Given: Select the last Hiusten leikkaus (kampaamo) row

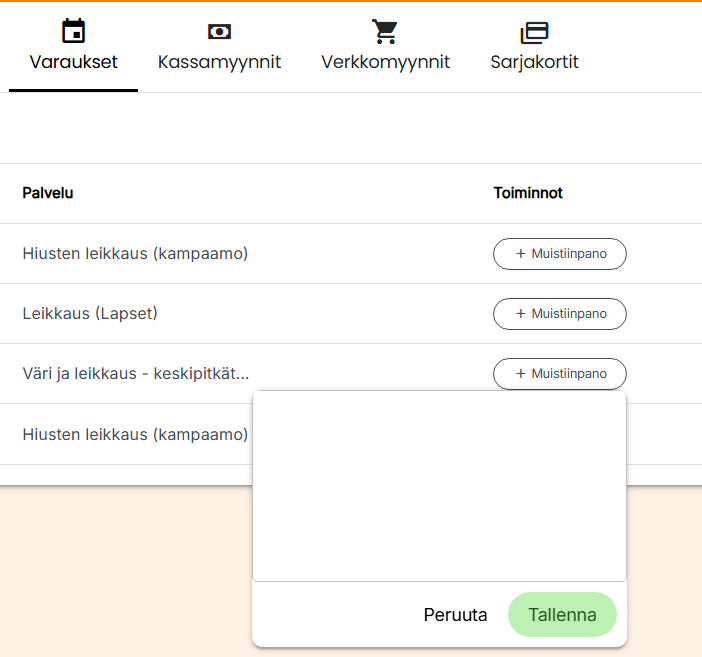Looking at the screenshot, I should 135,434.
